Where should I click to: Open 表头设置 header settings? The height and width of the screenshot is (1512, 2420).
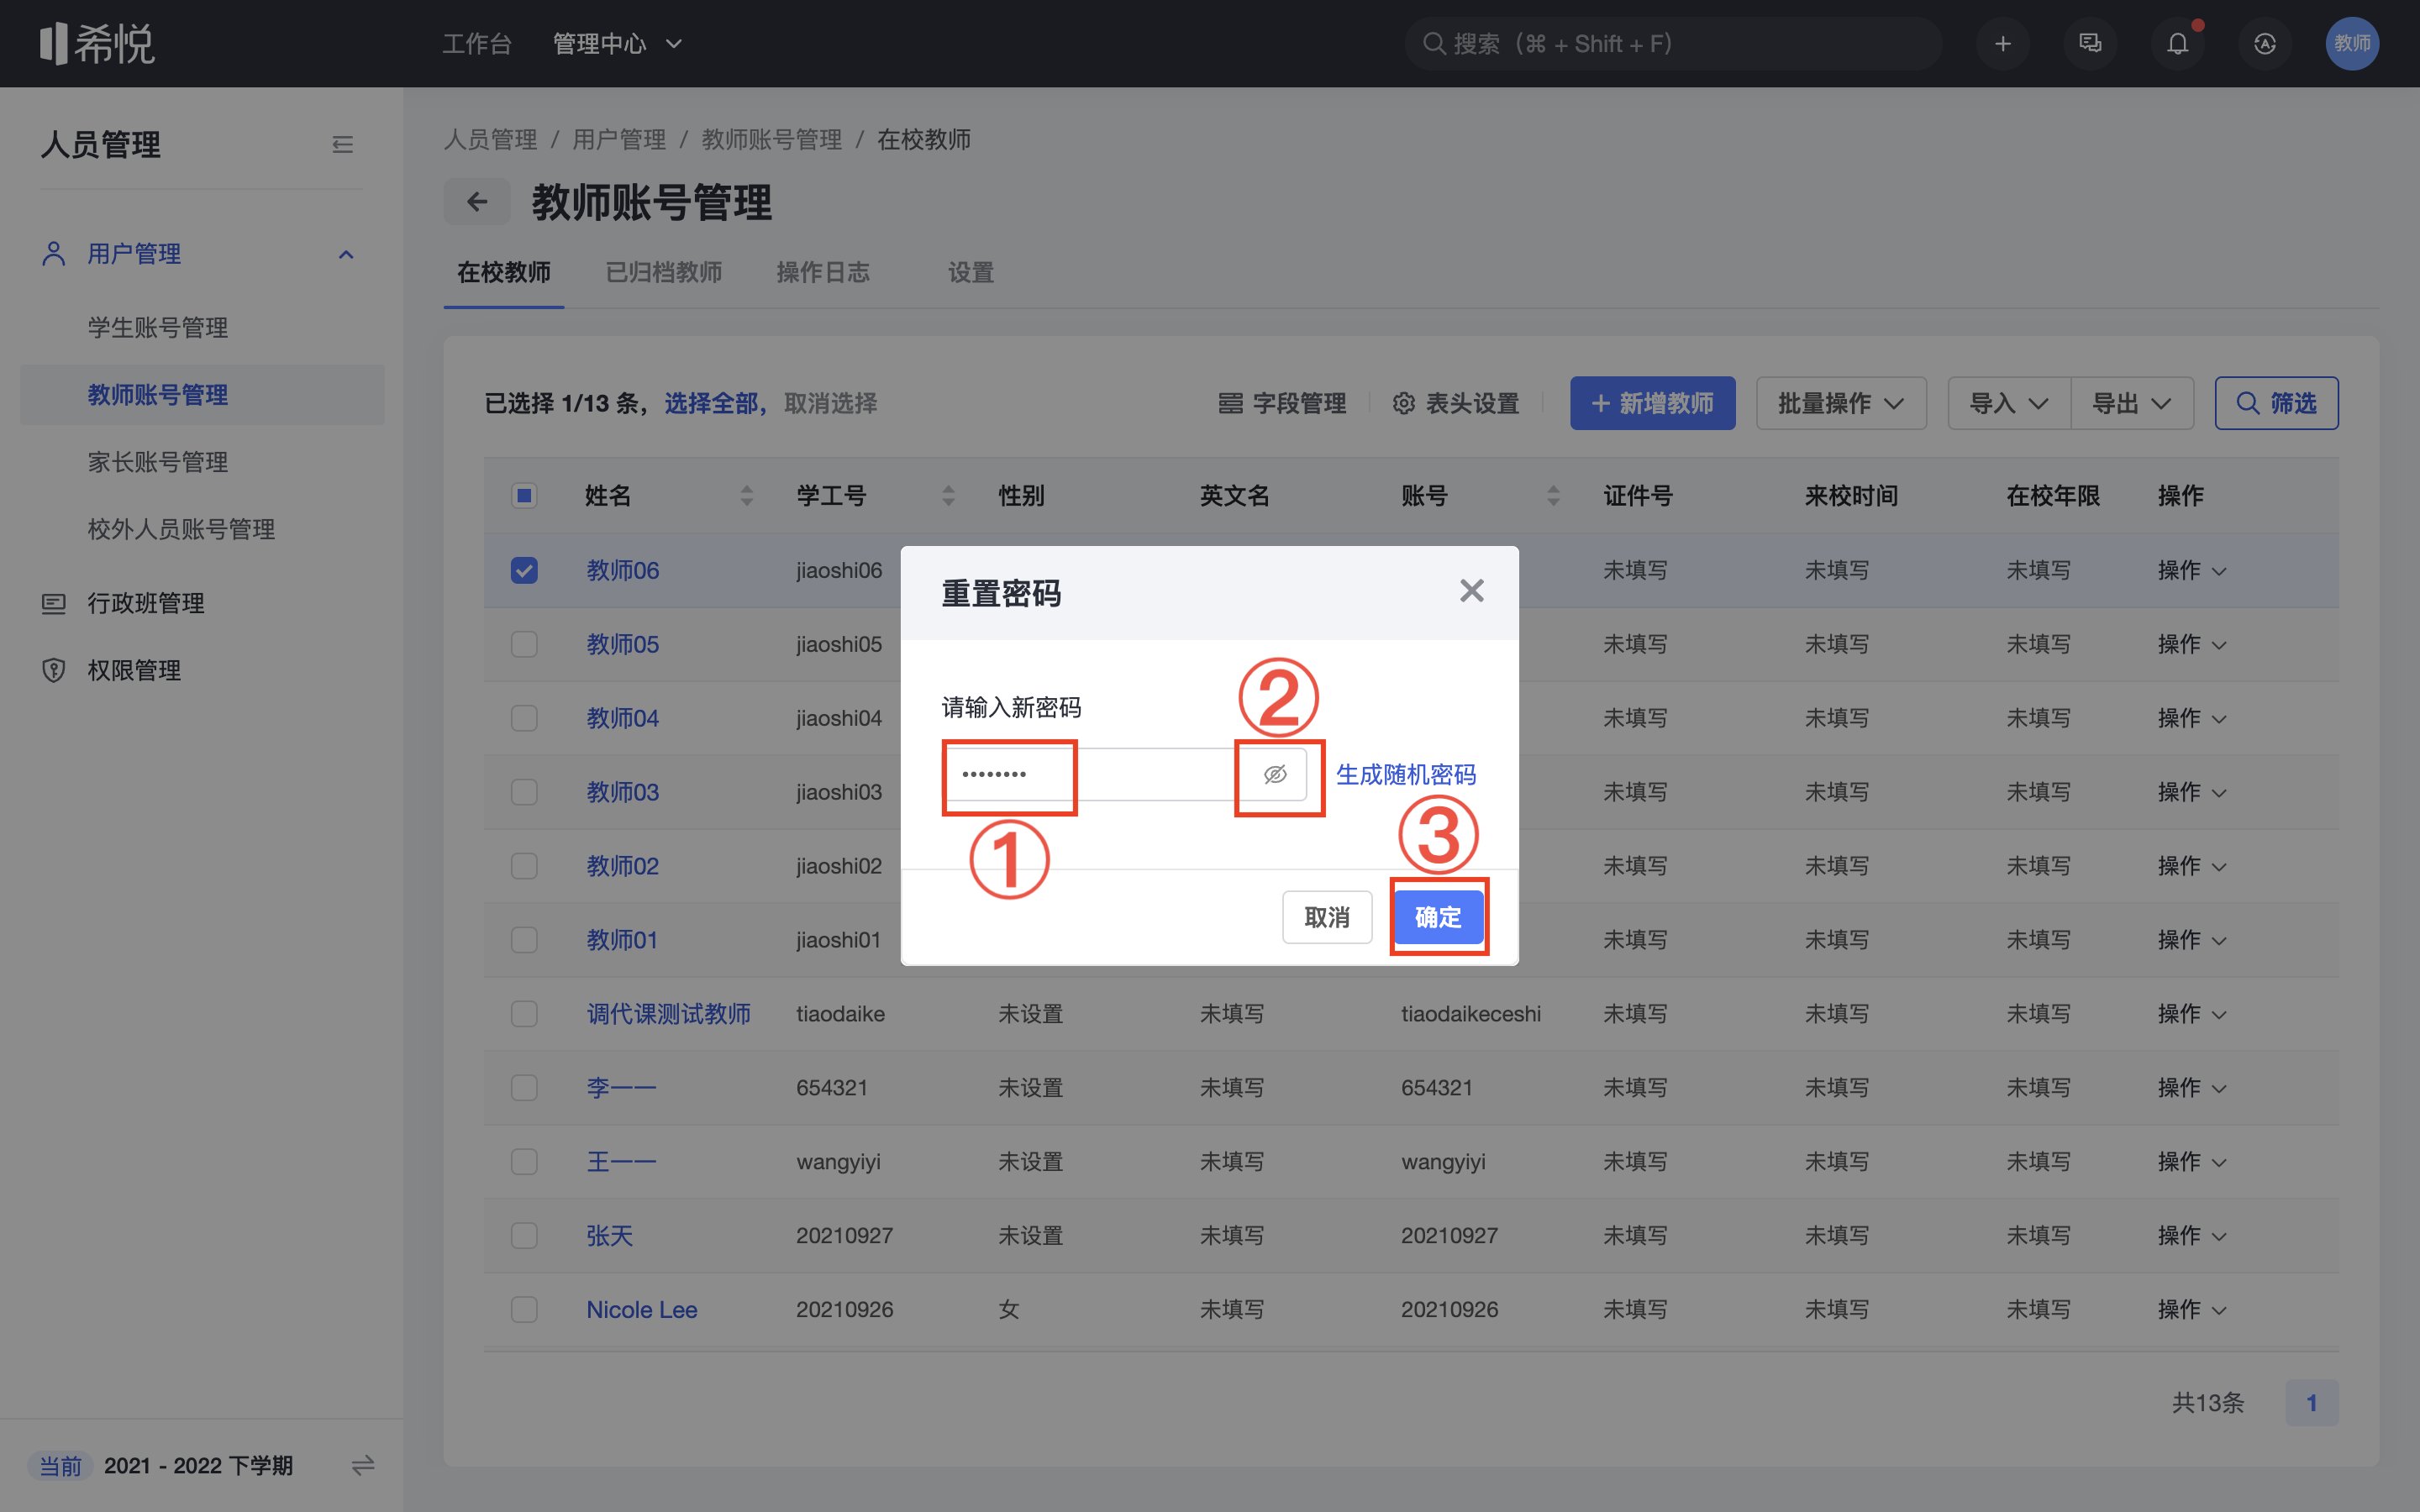pyautogui.click(x=1456, y=403)
